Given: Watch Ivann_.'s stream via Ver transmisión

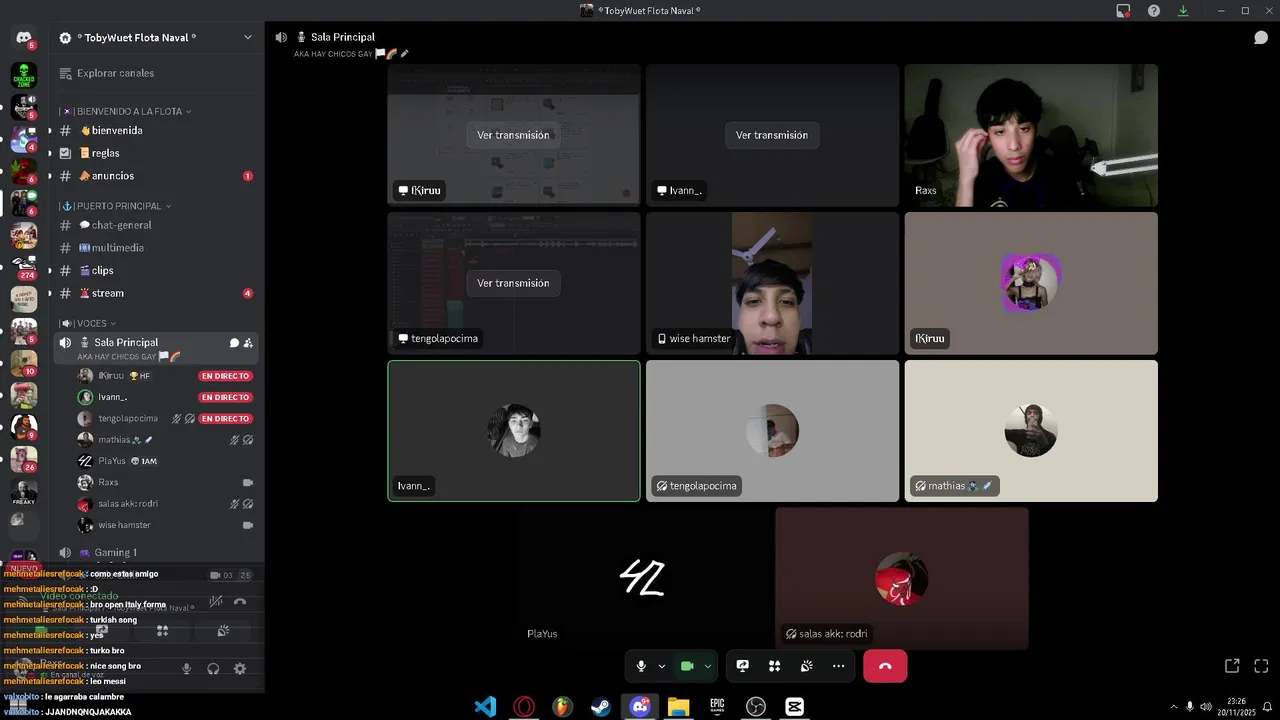Looking at the screenshot, I should click(772, 135).
